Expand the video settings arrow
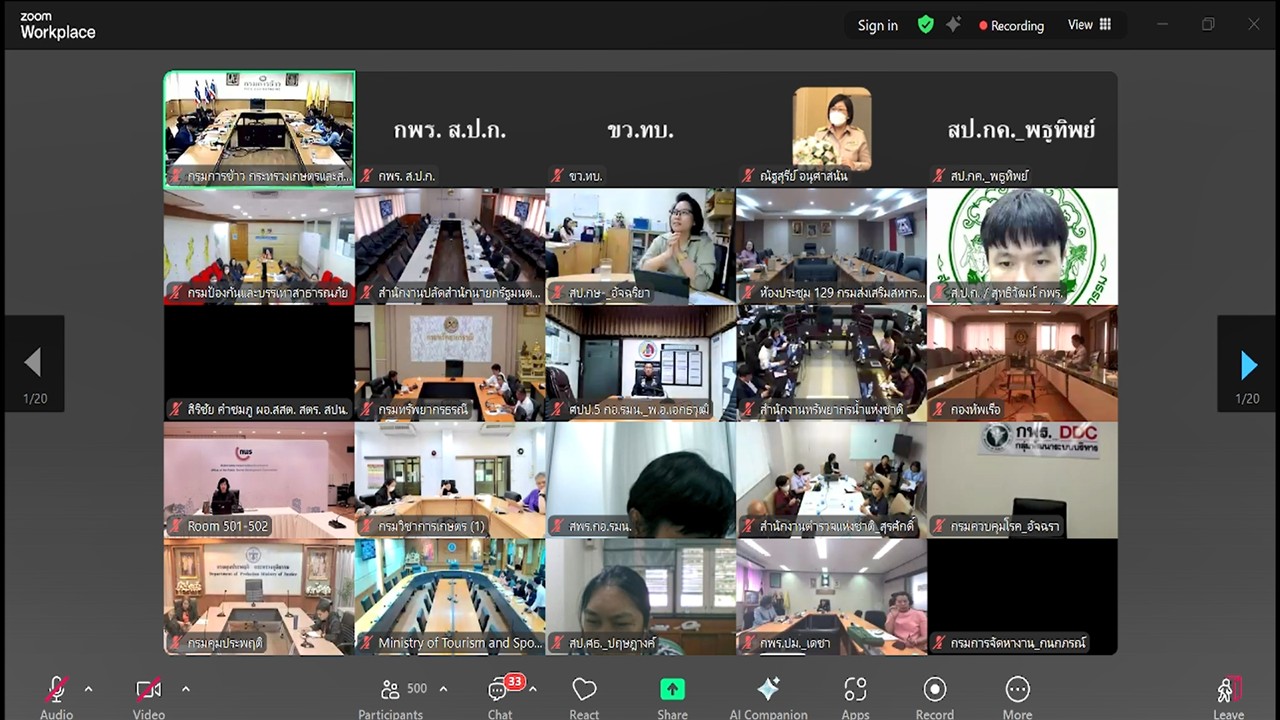The height and width of the screenshot is (720, 1280). [185, 689]
